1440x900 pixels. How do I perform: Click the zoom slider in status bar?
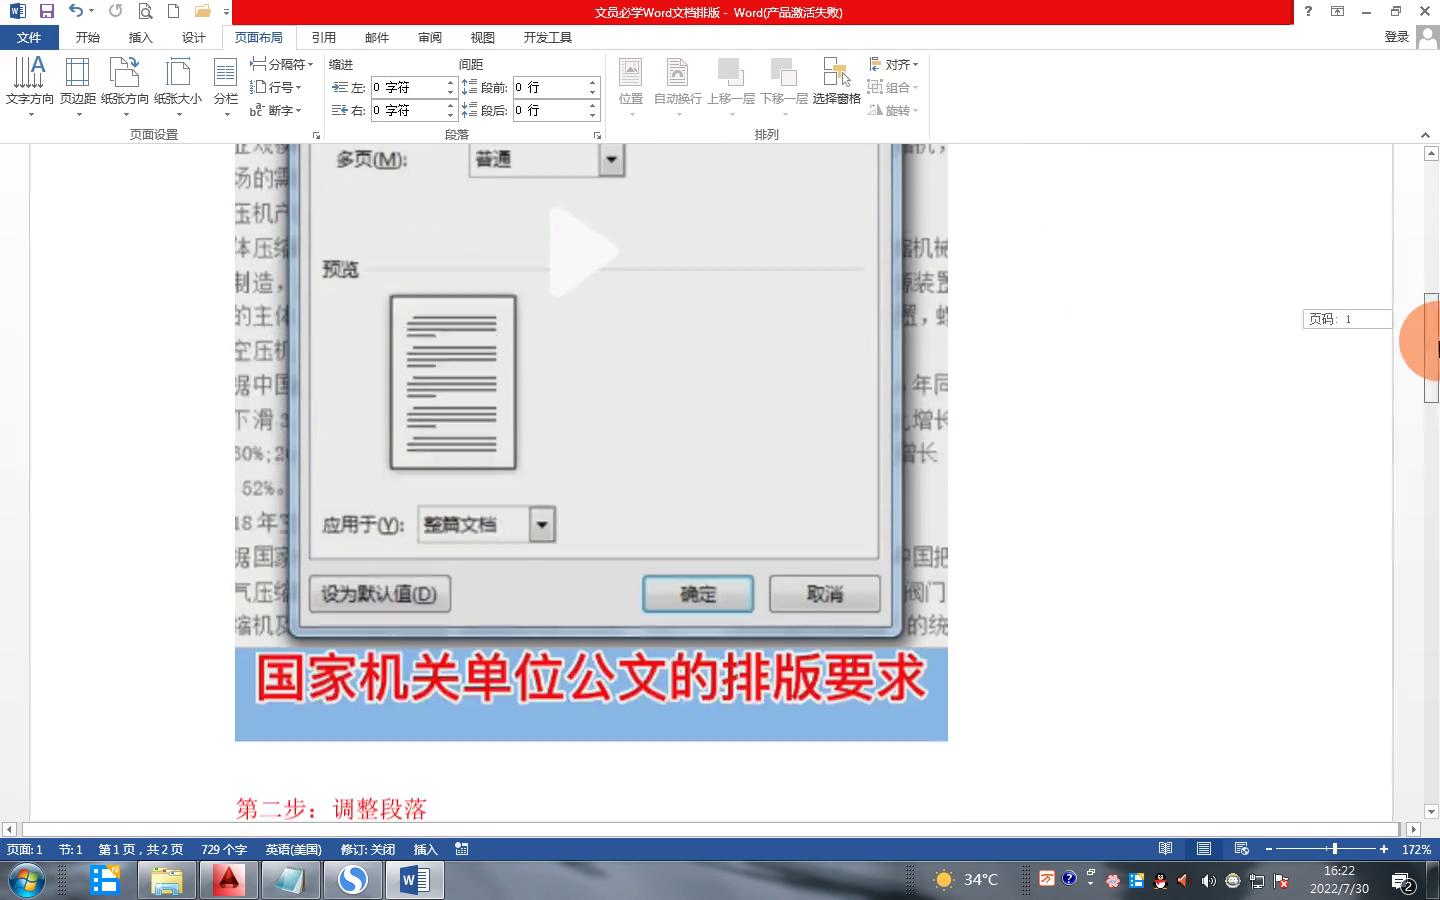(x=1326, y=849)
